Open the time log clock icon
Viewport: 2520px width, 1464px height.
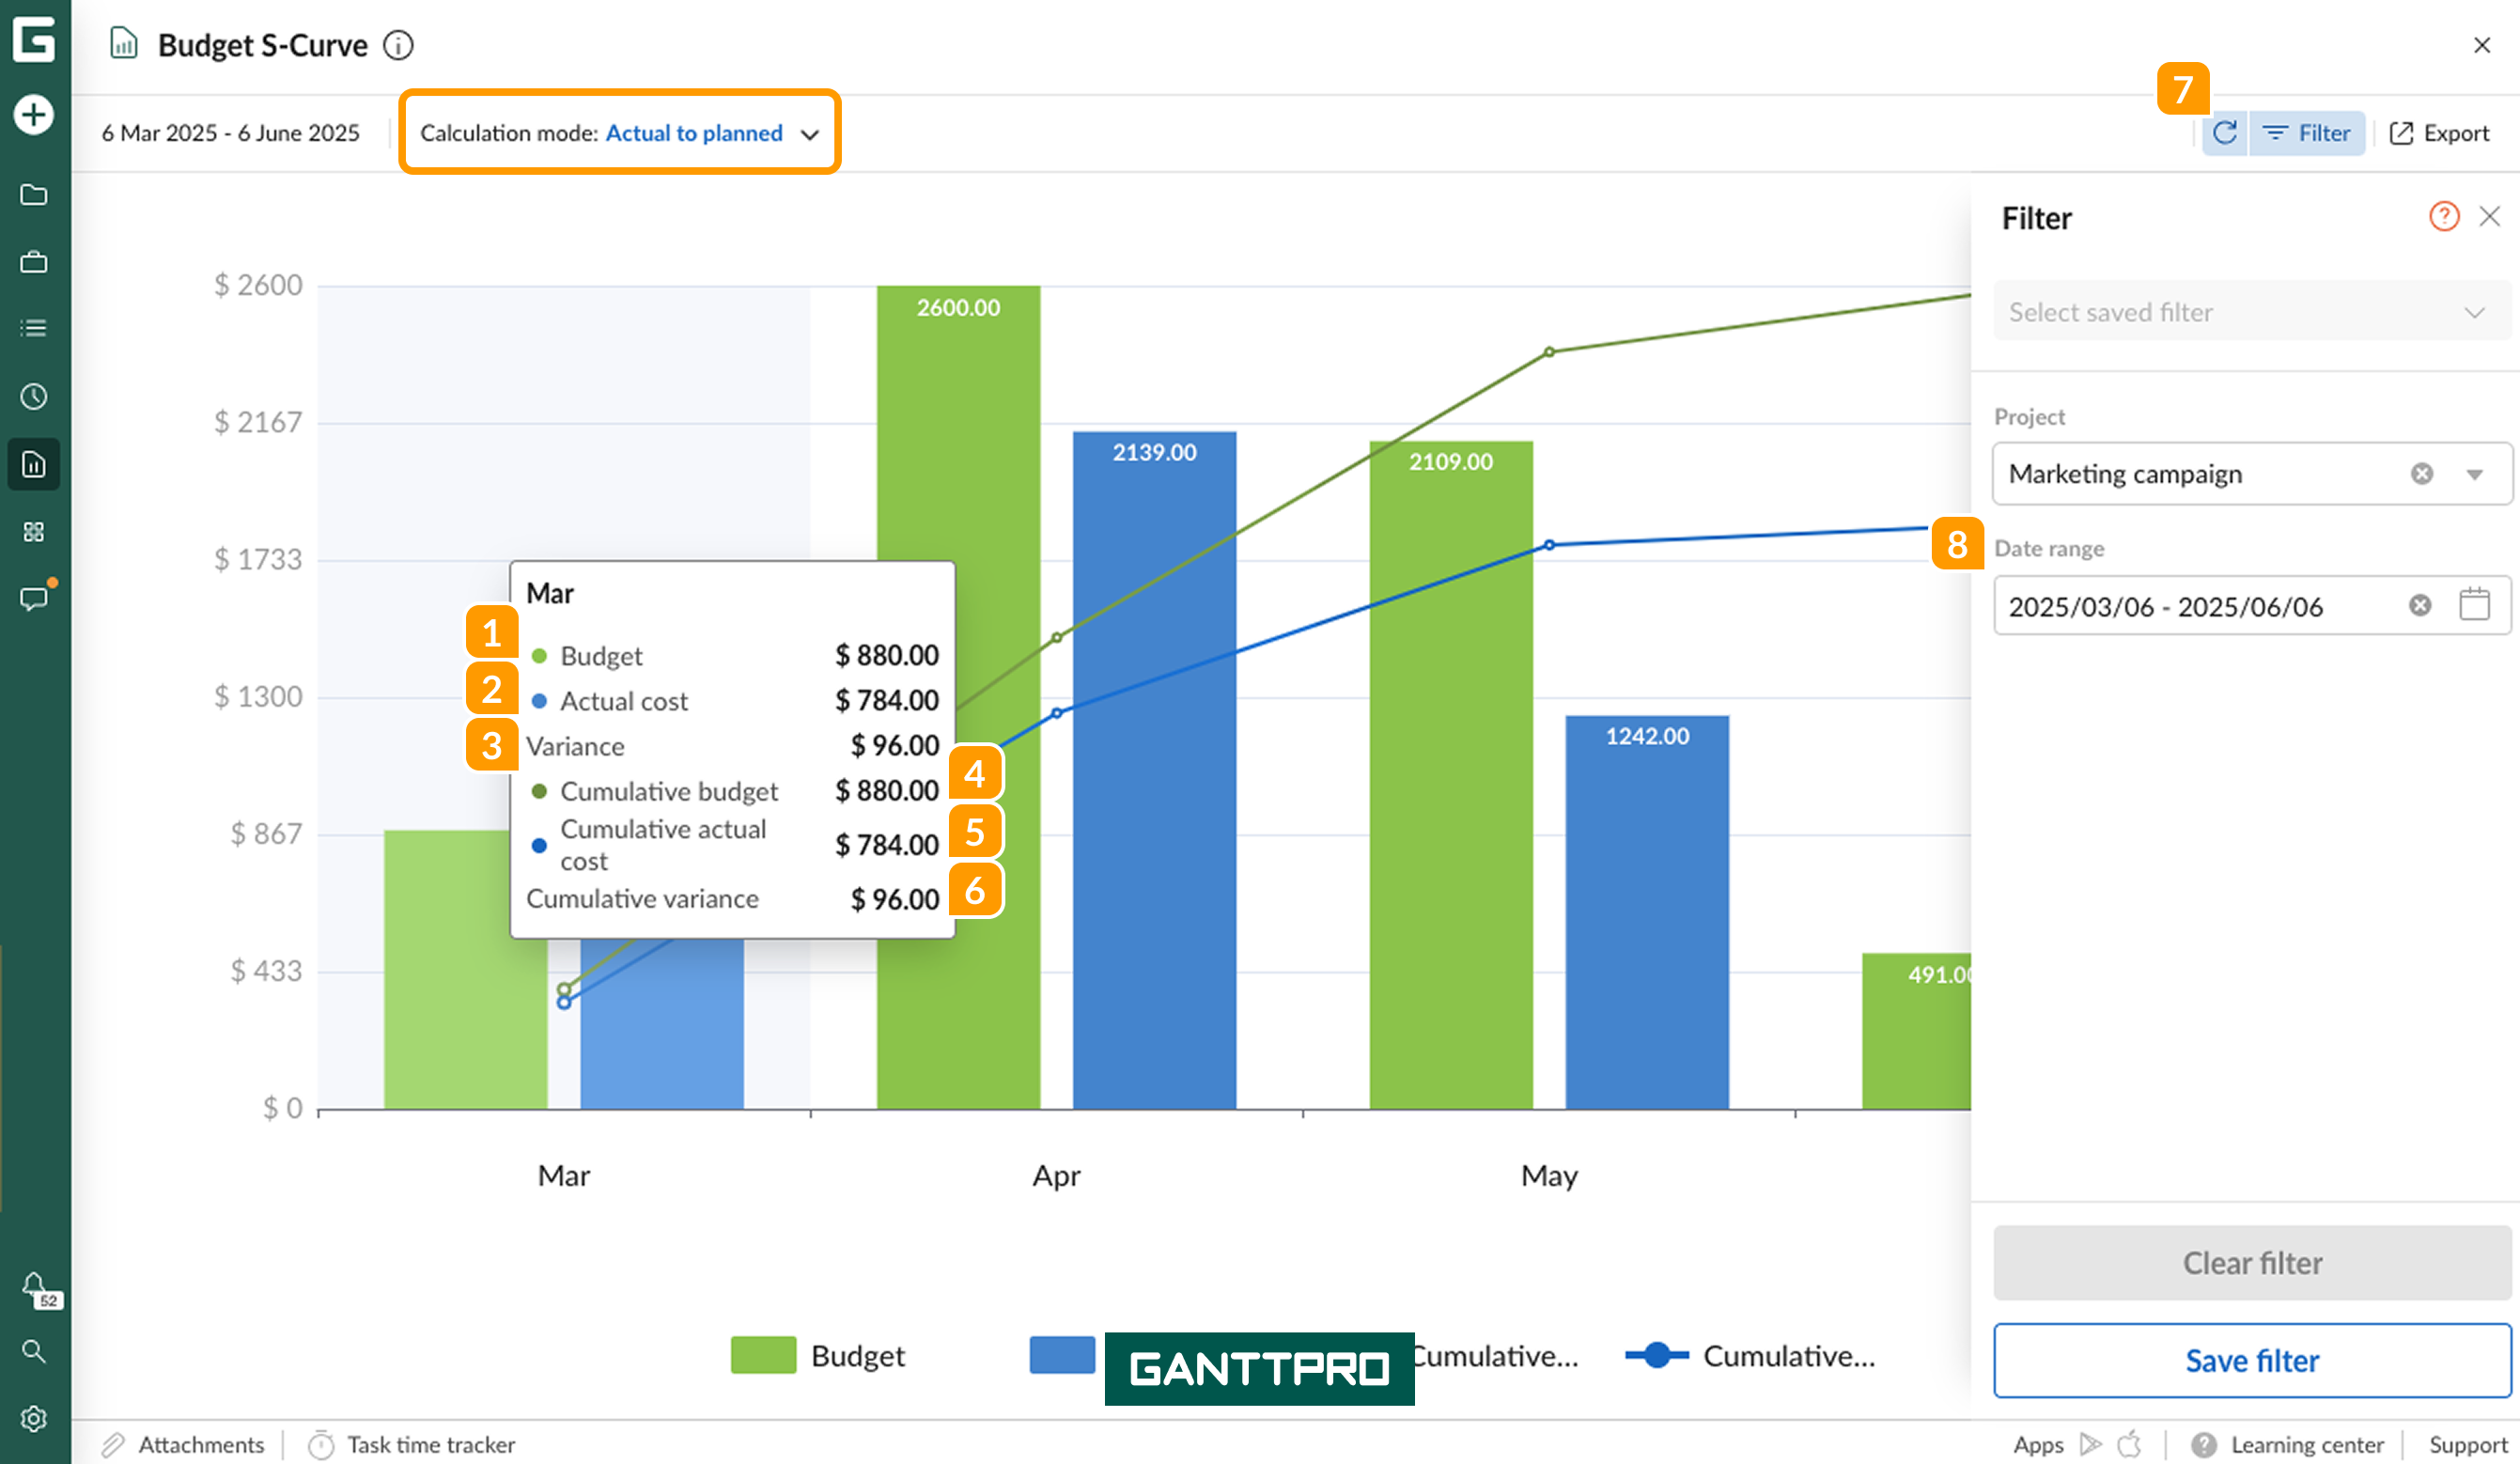coord(34,397)
